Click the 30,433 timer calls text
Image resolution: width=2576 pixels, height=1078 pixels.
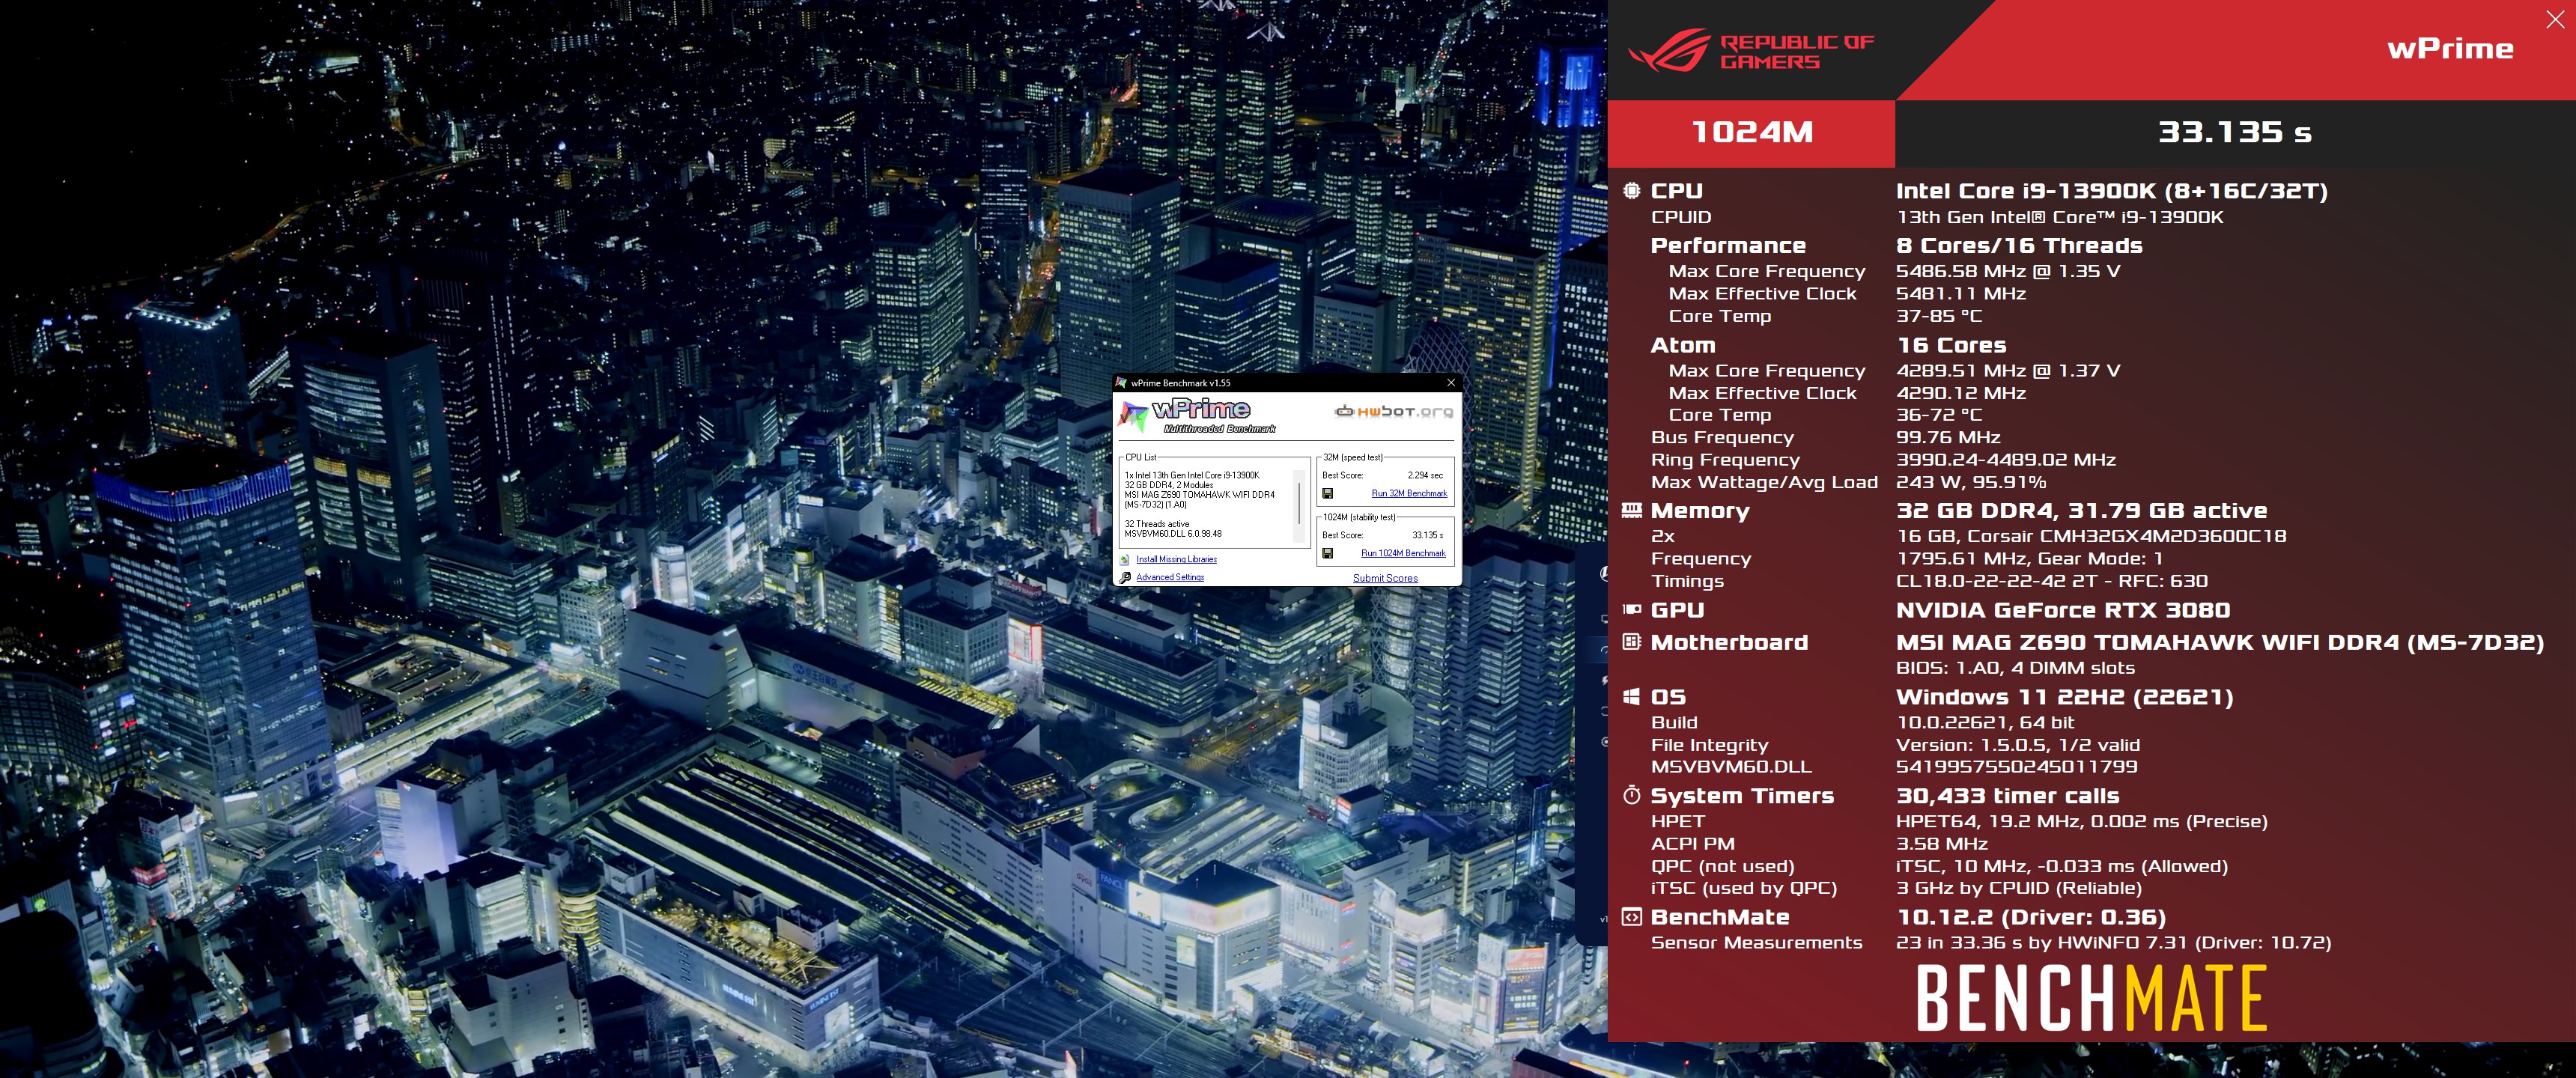pyautogui.click(x=2008, y=796)
